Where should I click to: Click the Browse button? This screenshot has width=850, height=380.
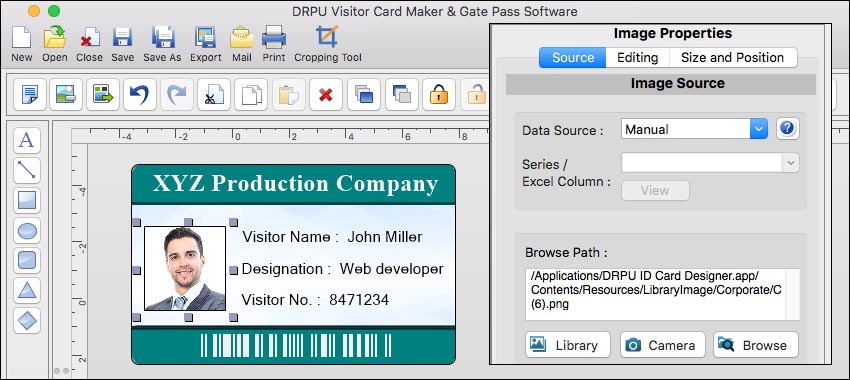pyautogui.click(x=756, y=345)
